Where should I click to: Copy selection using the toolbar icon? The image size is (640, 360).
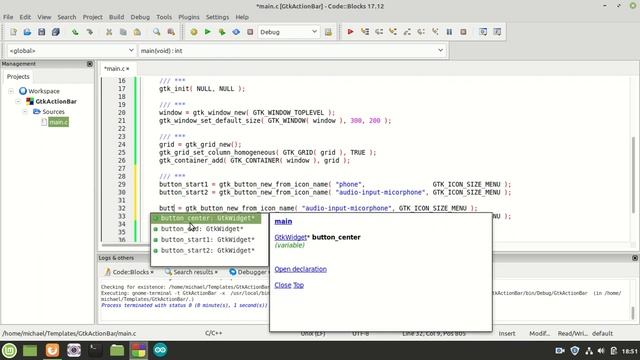[x=123, y=32]
